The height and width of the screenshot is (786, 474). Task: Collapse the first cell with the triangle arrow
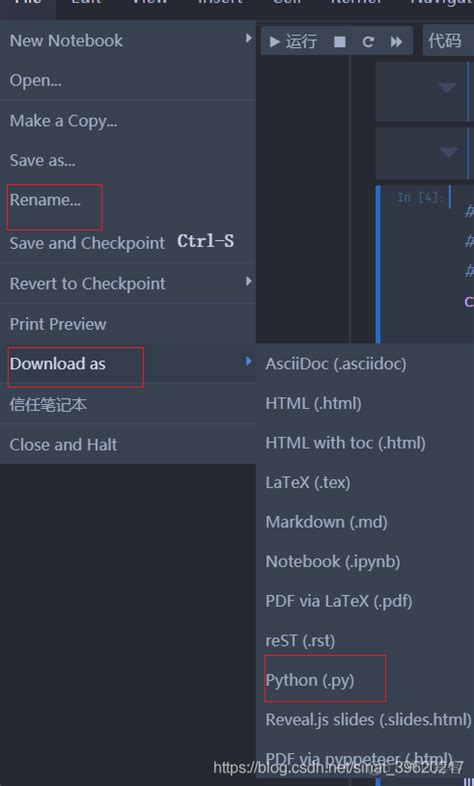tap(447, 88)
